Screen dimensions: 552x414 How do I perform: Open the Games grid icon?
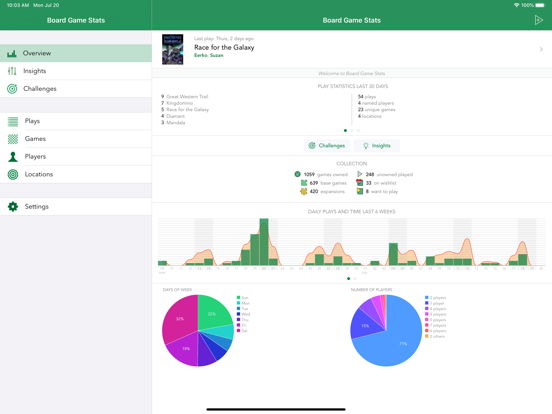pyautogui.click(x=13, y=139)
